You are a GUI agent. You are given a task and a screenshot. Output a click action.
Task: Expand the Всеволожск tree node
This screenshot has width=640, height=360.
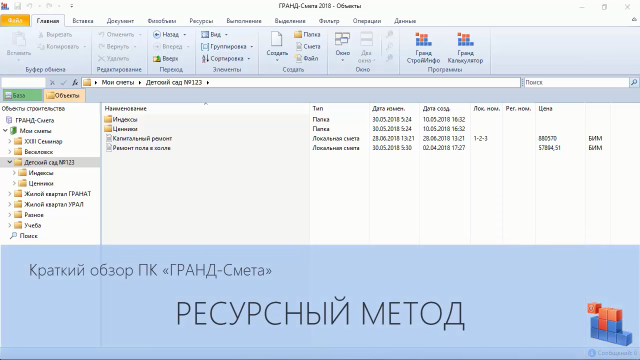(10, 152)
